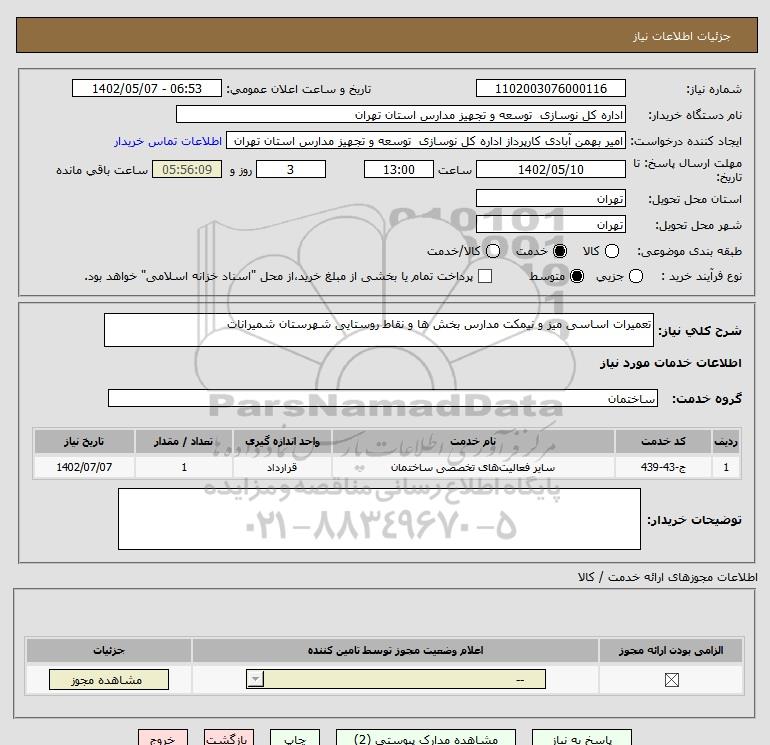The height and width of the screenshot is (745, 770).
Task: Click مشاهده مدارک پیوستی (2) button
Action: tap(426, 738)
